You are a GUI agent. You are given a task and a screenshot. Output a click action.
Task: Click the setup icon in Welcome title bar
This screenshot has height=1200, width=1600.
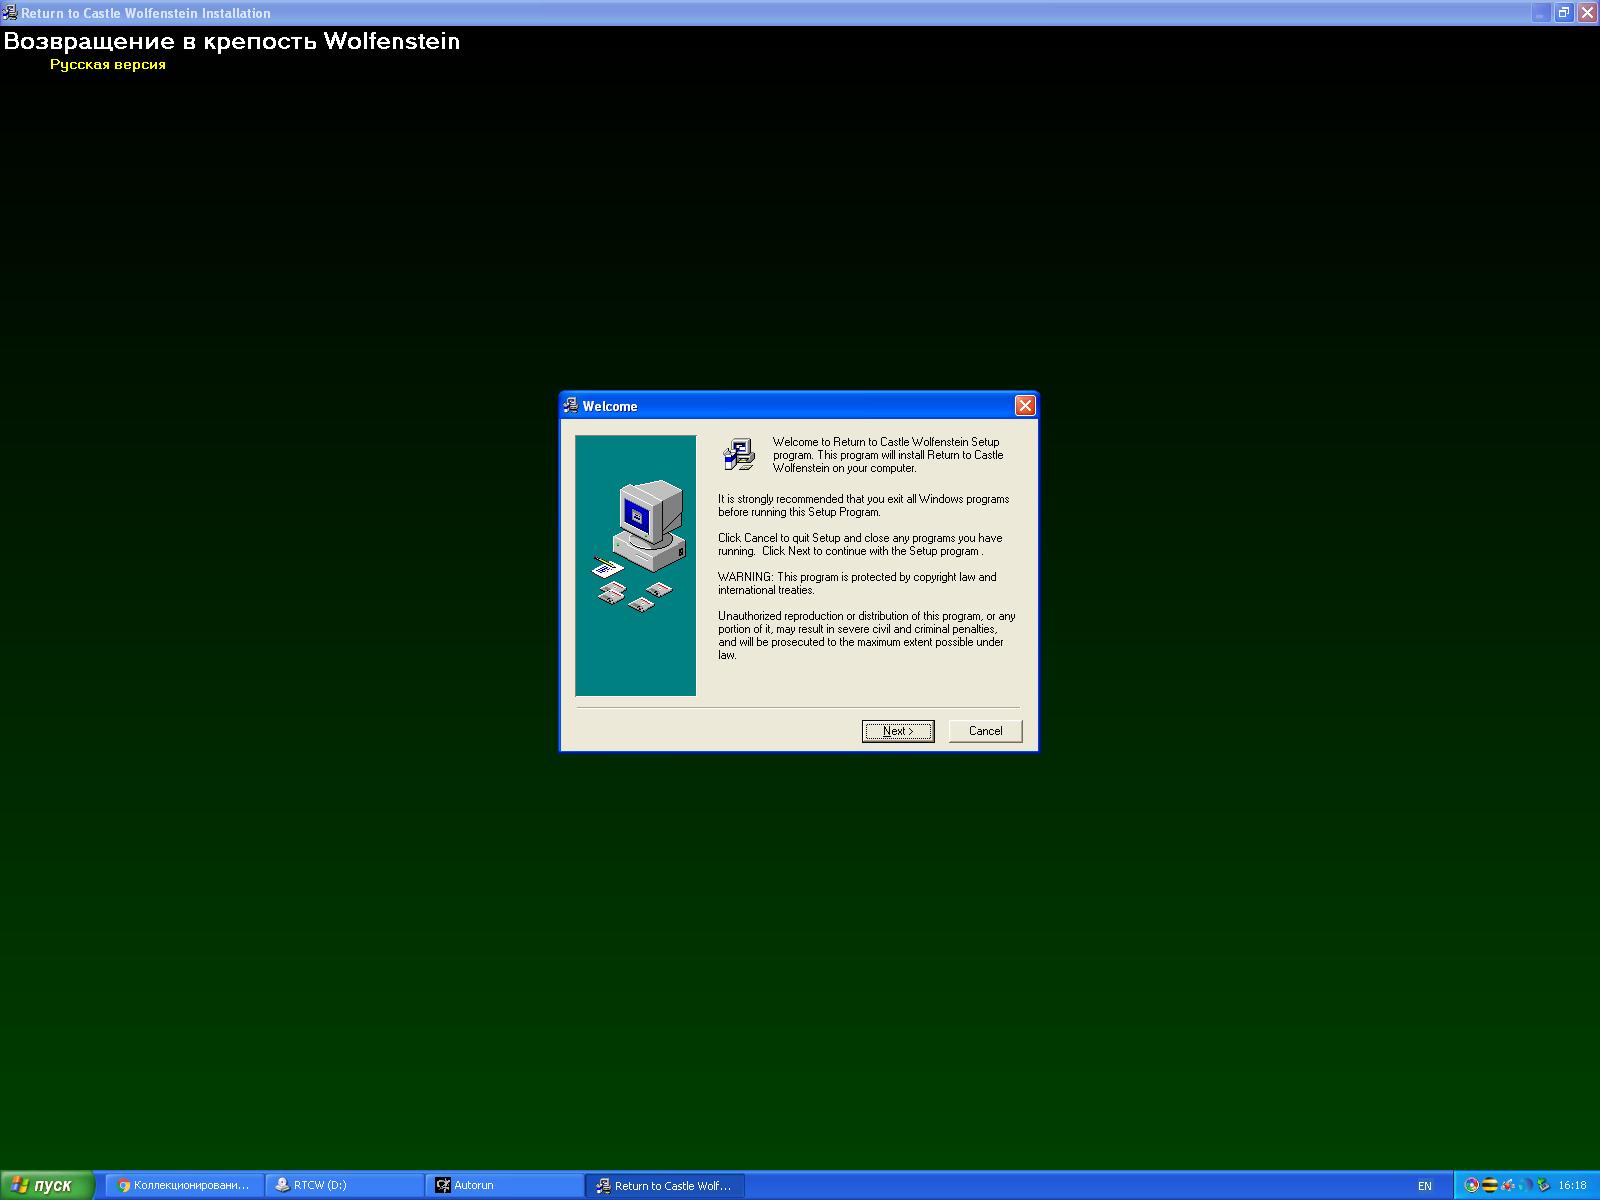[x=571, y=405]
